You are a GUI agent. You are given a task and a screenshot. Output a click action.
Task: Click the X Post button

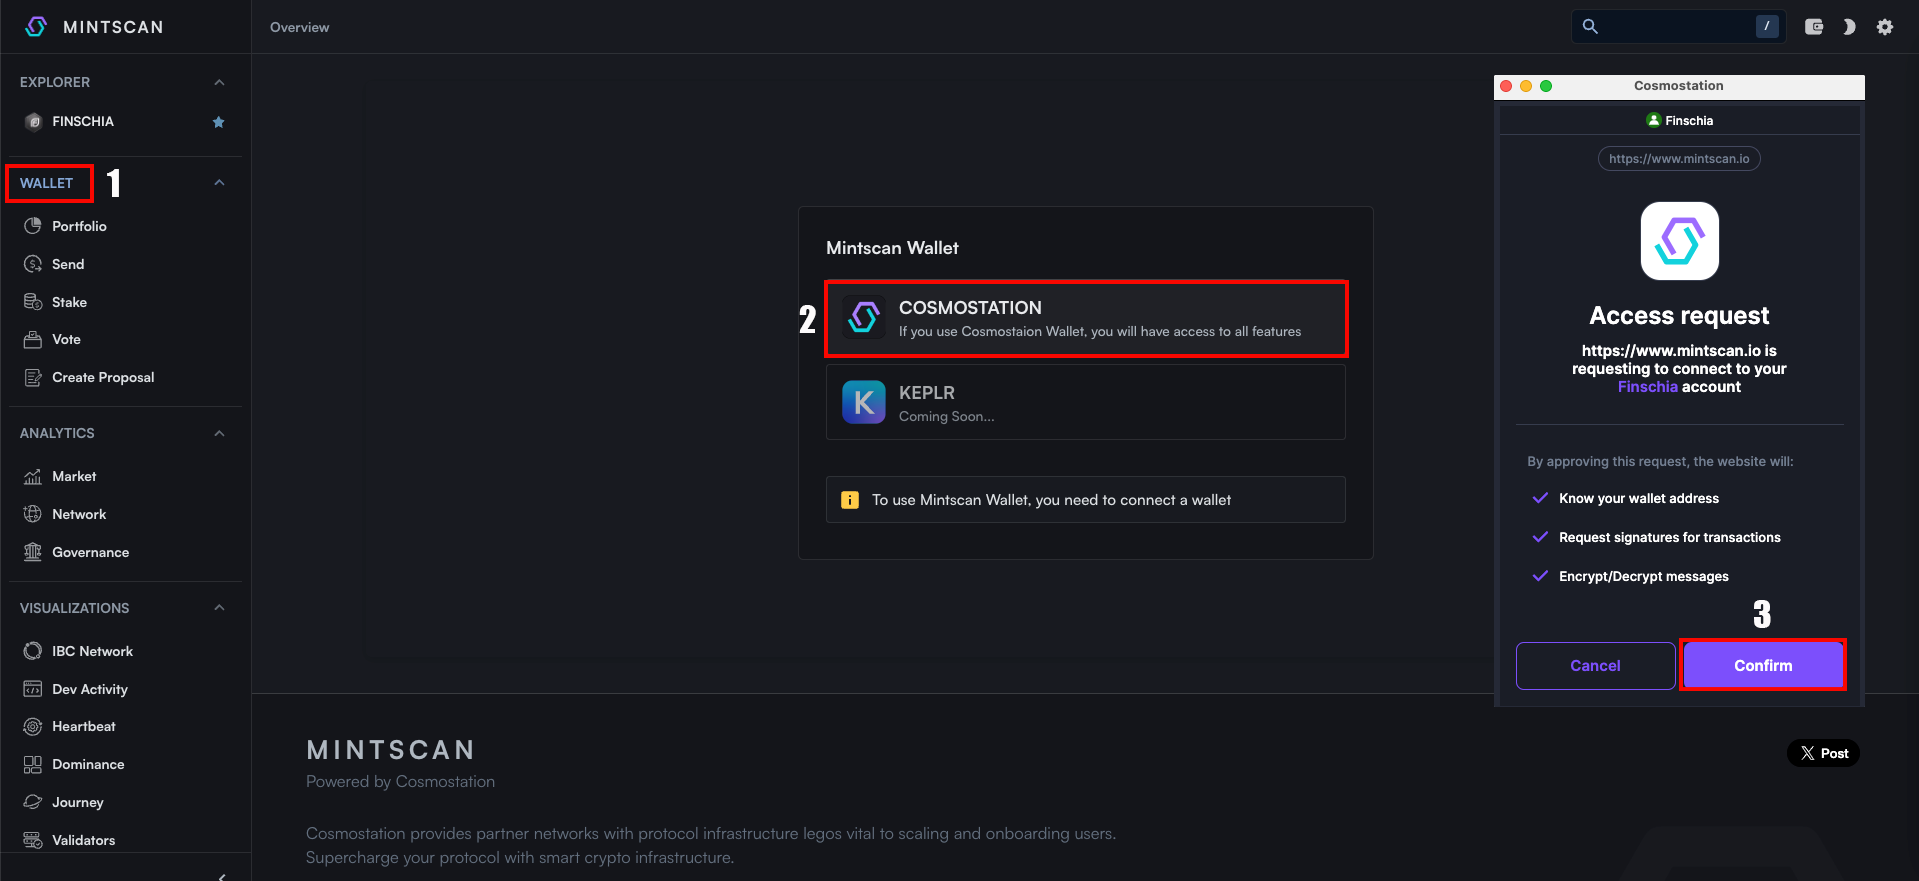[1823, 753]
